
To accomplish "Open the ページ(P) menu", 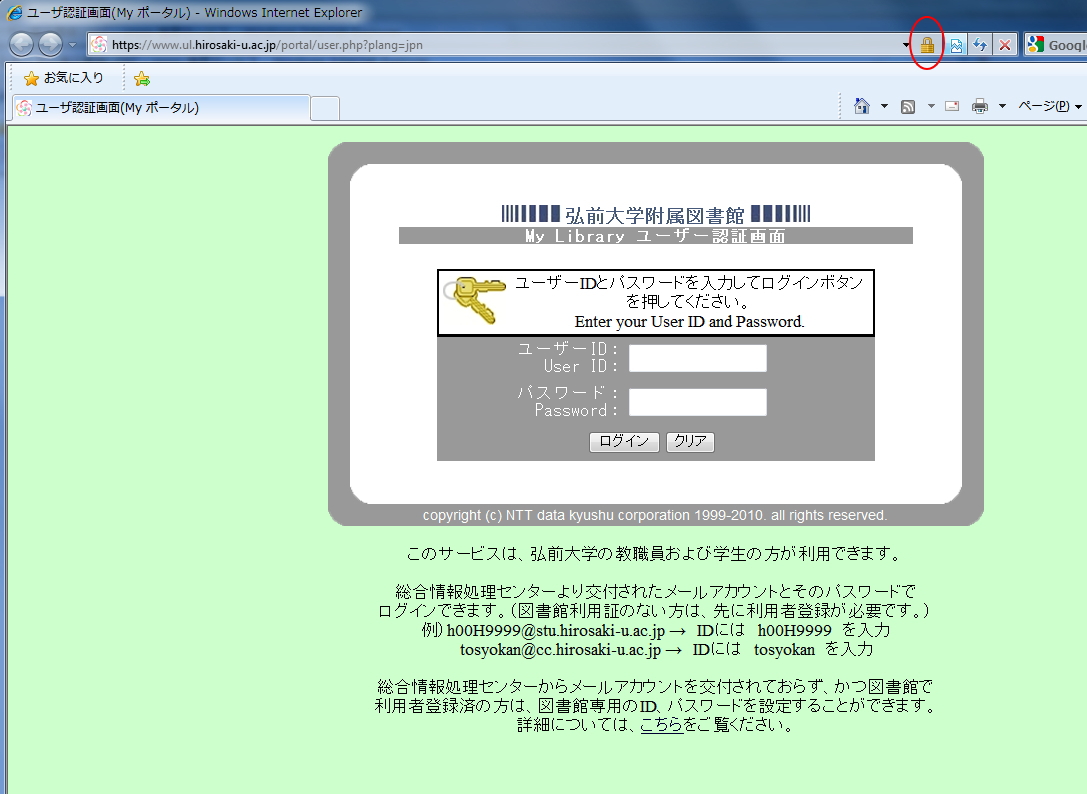I will click(1049, 106).
